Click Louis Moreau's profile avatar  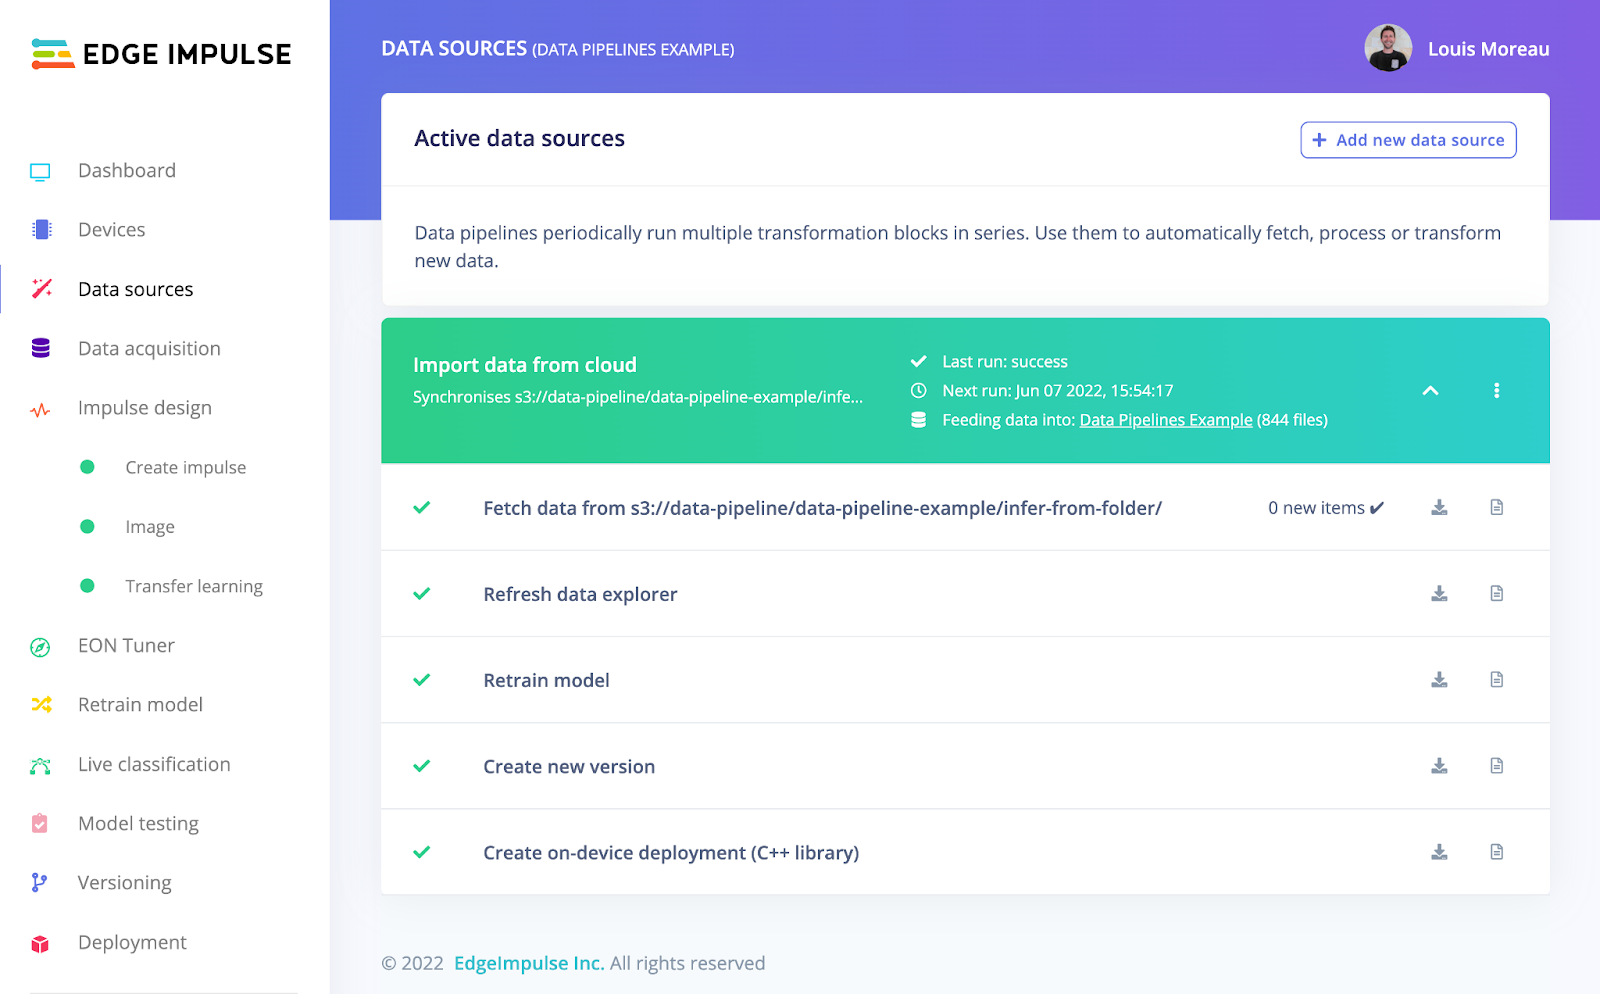coord(1388,48)
